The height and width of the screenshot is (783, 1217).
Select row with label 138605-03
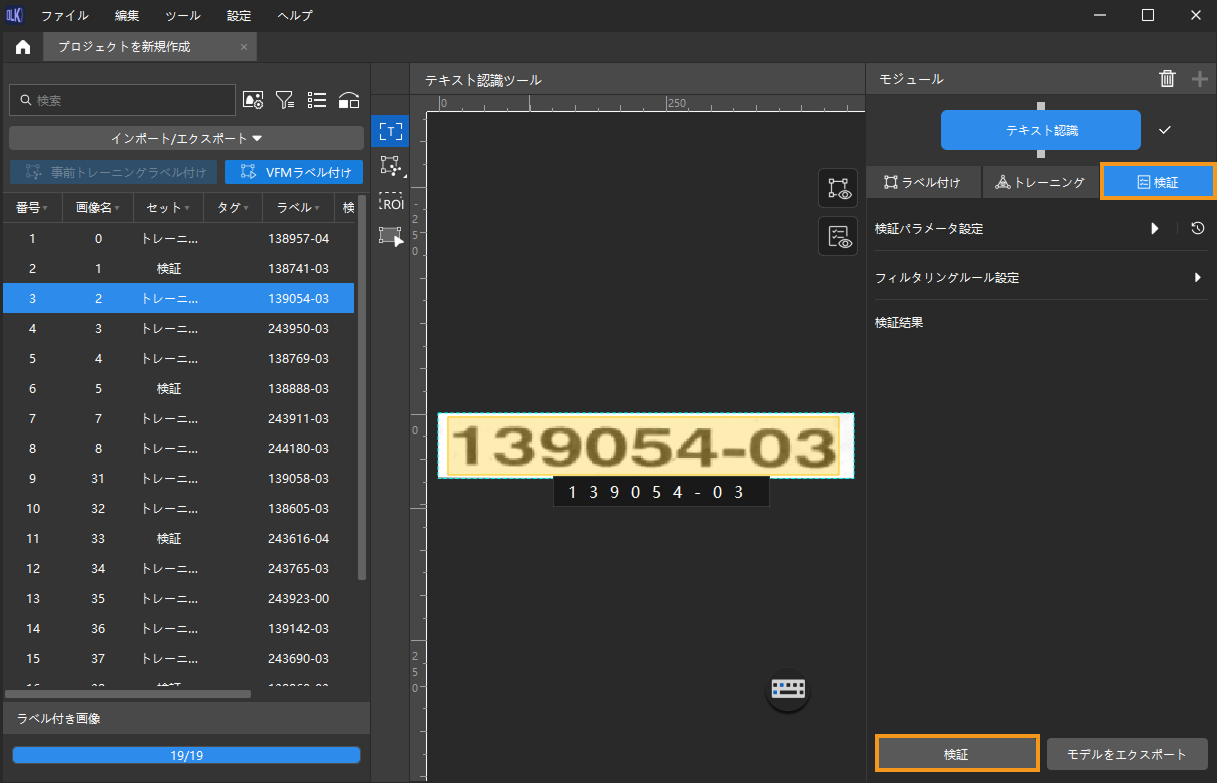(178, 508)
